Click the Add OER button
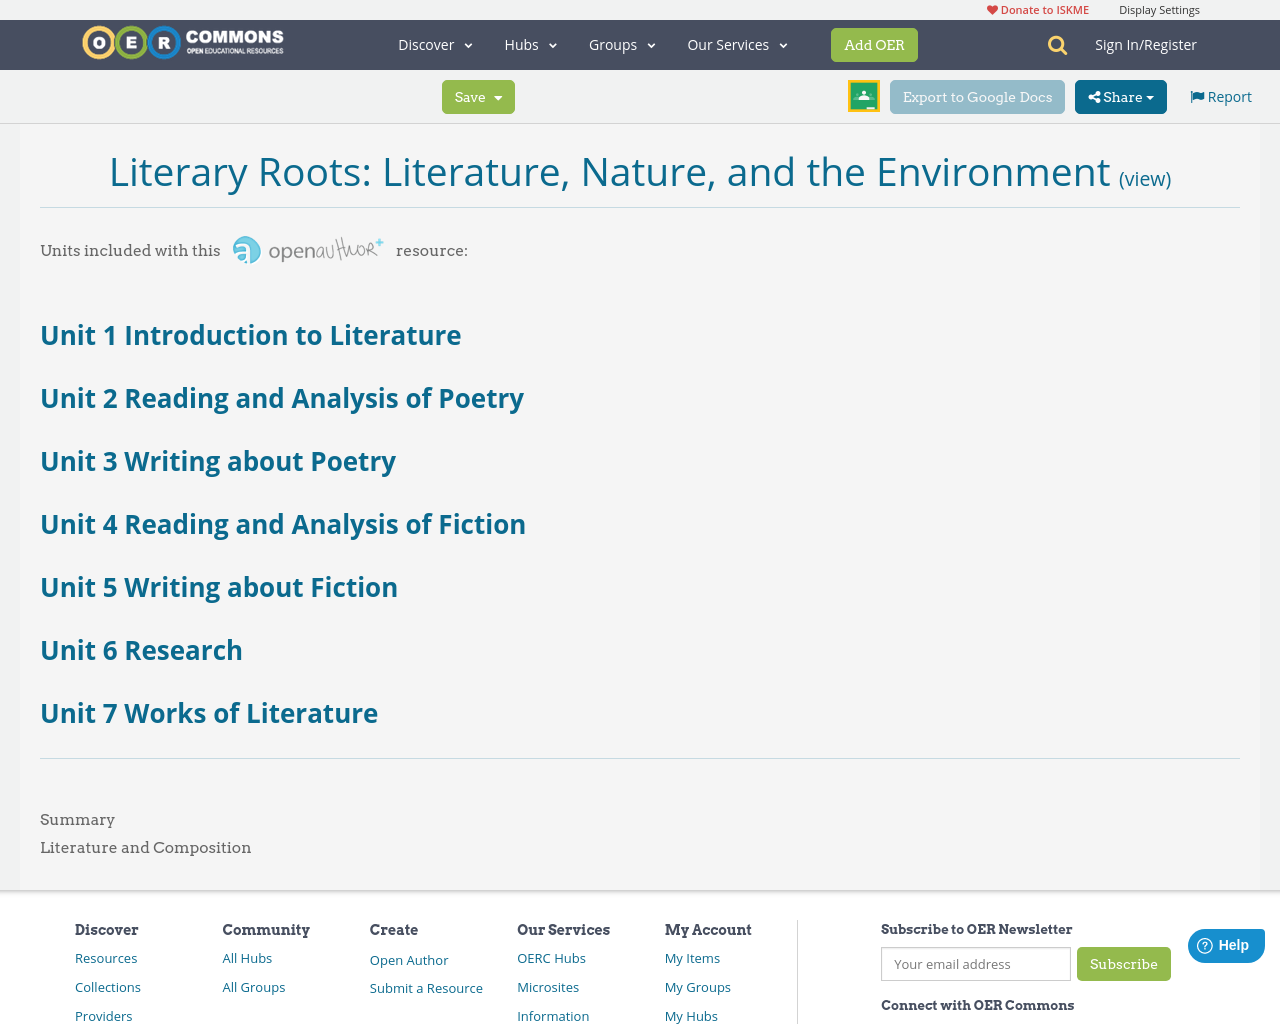Screen dimensions: 1280x1024 [x=874, y=44]
